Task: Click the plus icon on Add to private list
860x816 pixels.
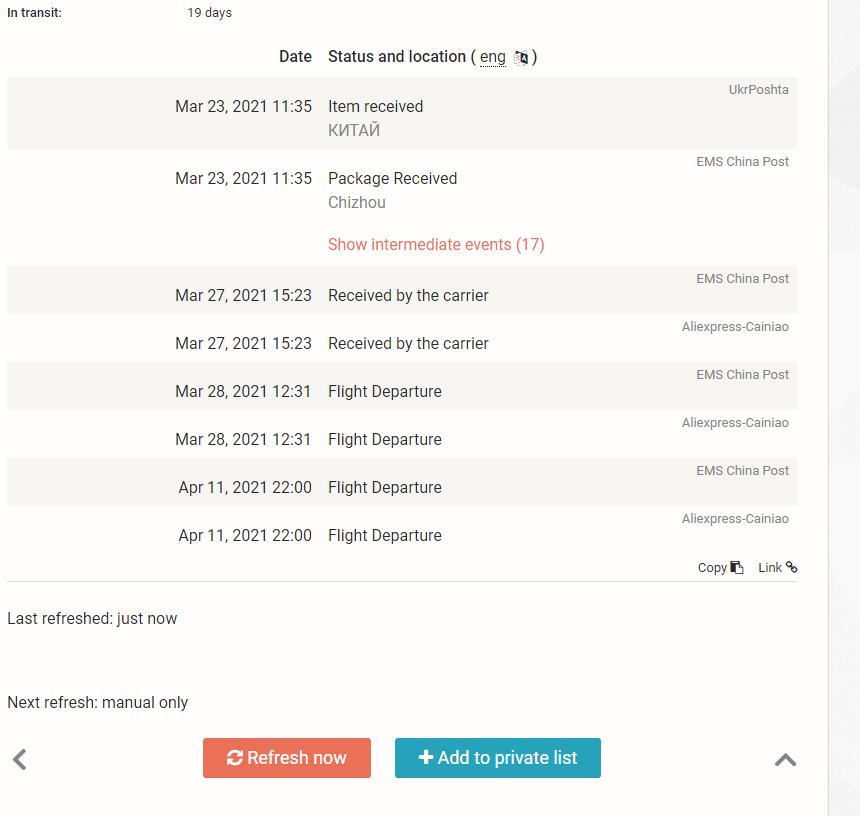Action: tap(426, 757)
